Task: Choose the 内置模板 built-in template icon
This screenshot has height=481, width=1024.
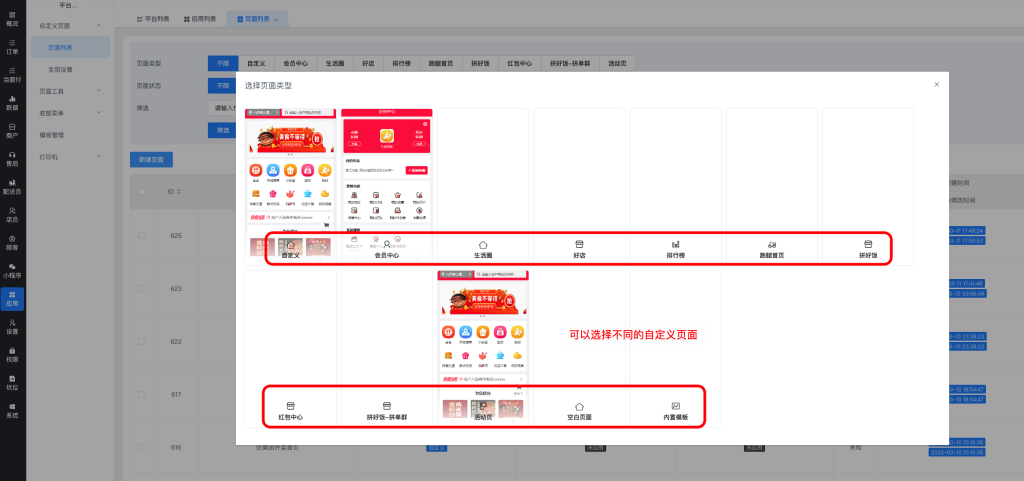Action: 675,406
